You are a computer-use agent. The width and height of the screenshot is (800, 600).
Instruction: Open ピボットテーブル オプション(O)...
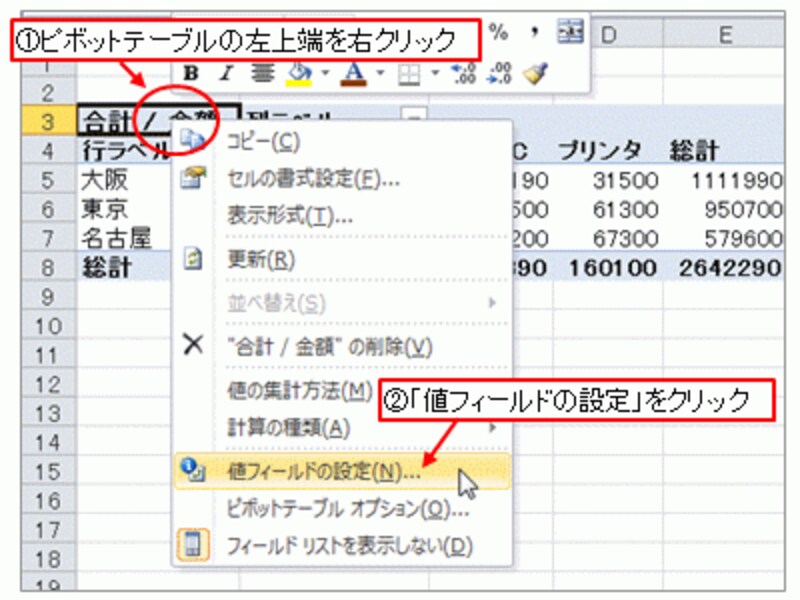(x=341, y=508)
